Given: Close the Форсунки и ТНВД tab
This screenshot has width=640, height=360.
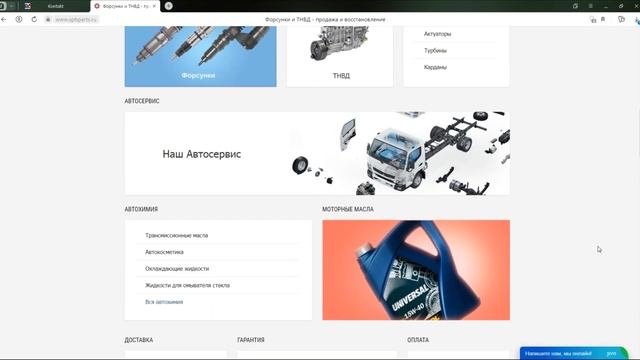Looking at the screenshot, I should pos(154,6).
